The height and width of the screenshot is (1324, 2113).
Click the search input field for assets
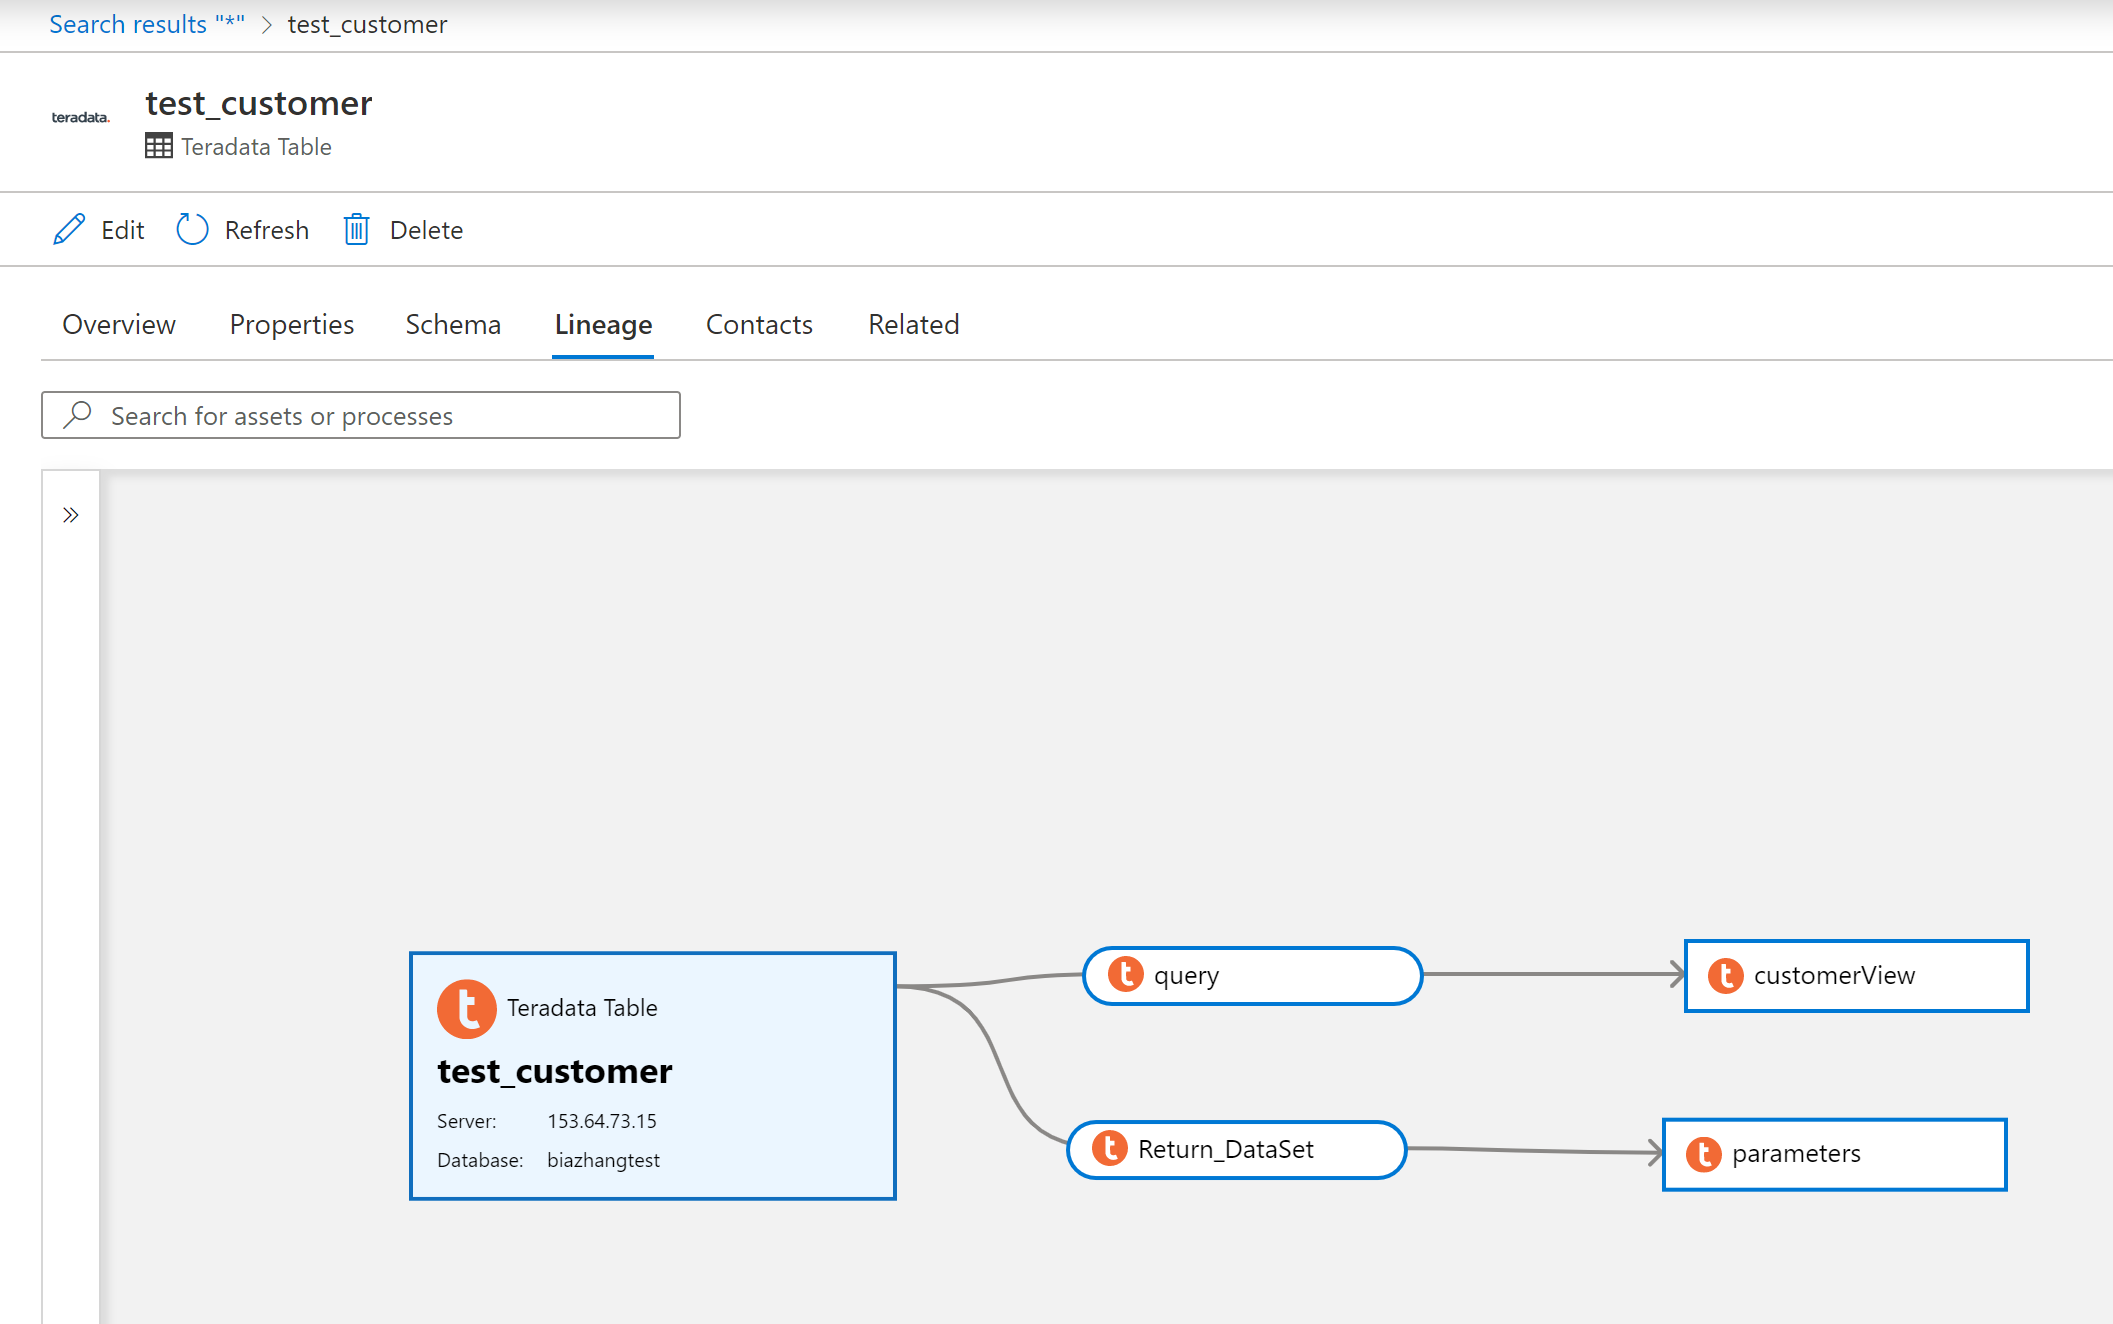pos(360,415)
